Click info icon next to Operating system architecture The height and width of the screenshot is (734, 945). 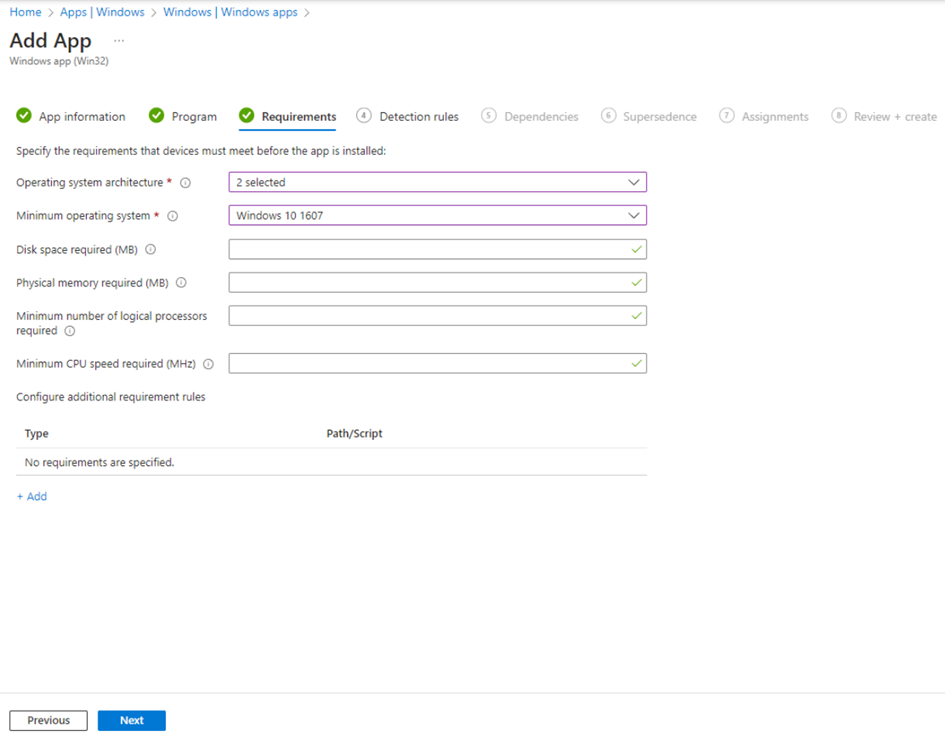pyautogui.click(x=185, y=183)
